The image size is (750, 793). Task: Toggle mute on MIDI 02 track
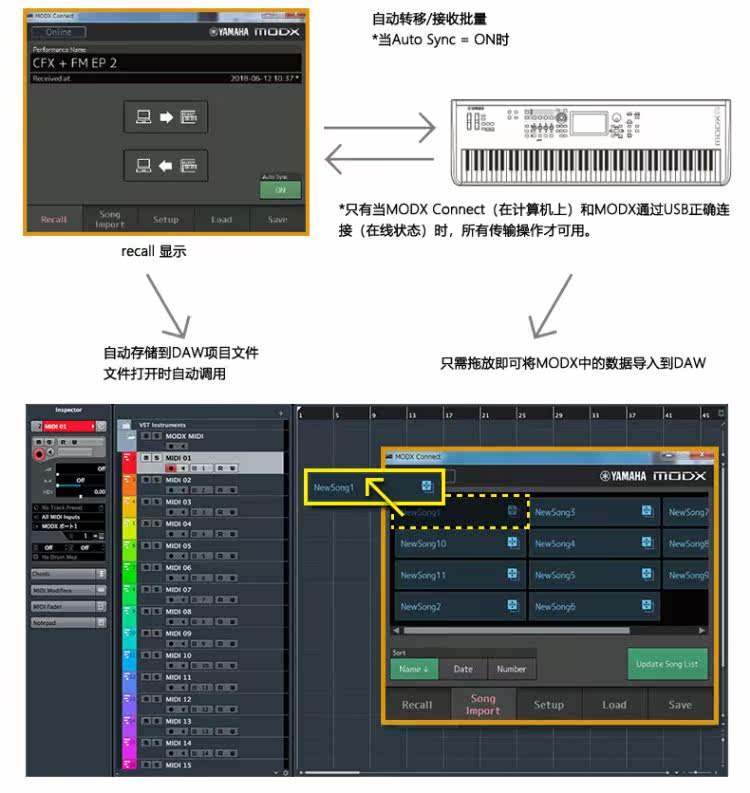coord(146,480)
